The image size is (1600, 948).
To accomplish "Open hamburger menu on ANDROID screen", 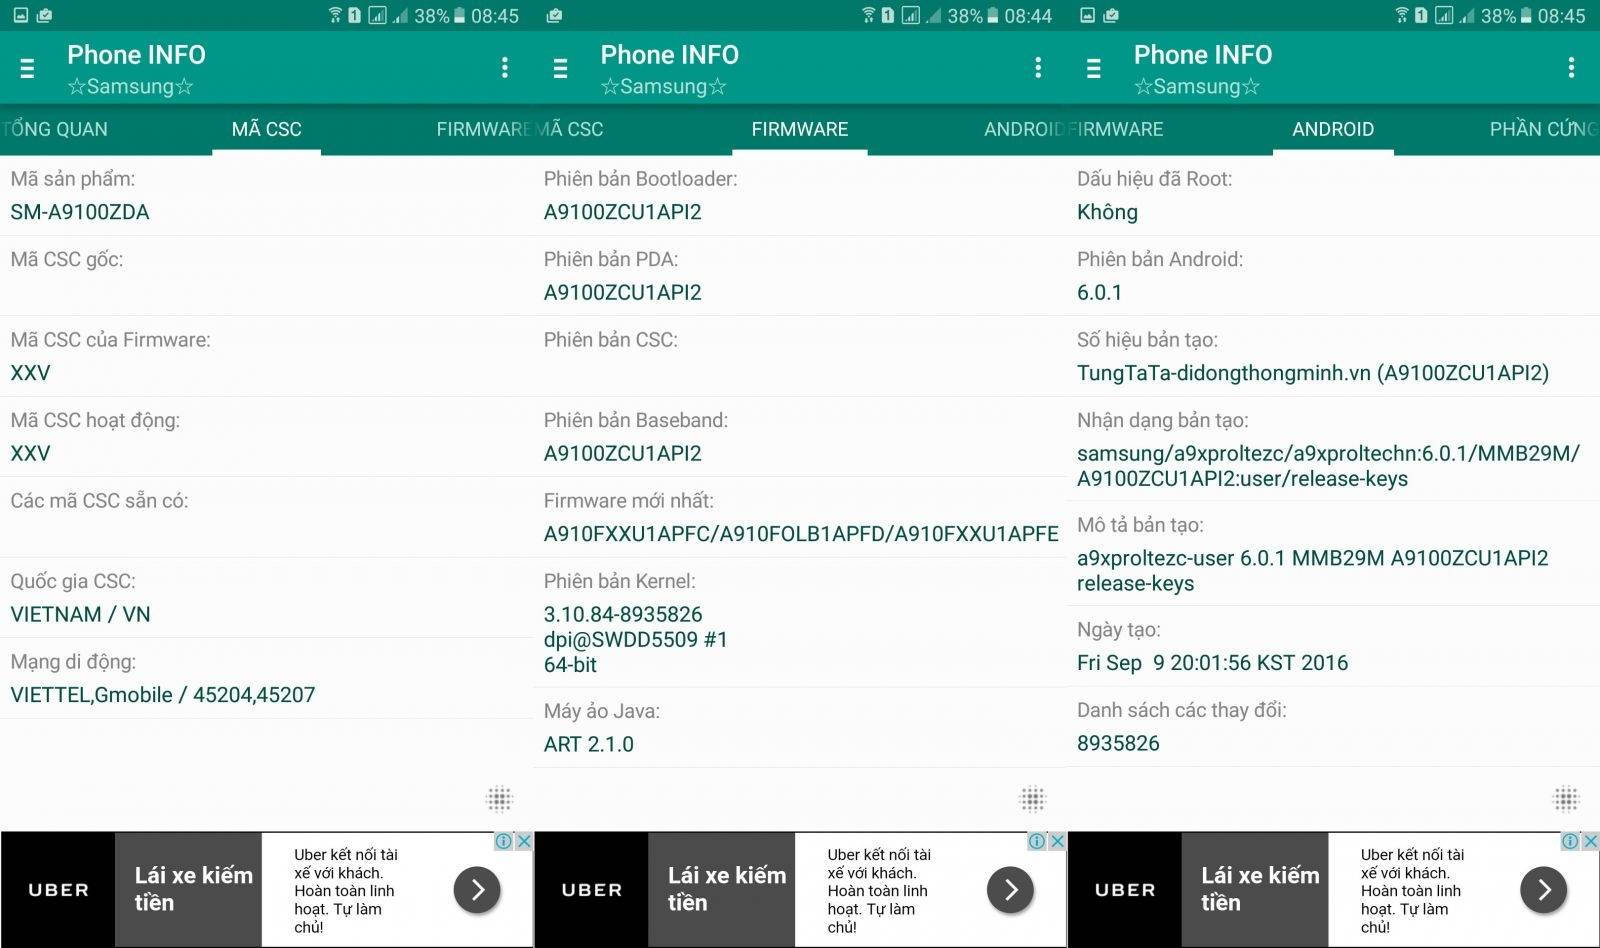I will pyautogui.click(x=1093, y=68).
